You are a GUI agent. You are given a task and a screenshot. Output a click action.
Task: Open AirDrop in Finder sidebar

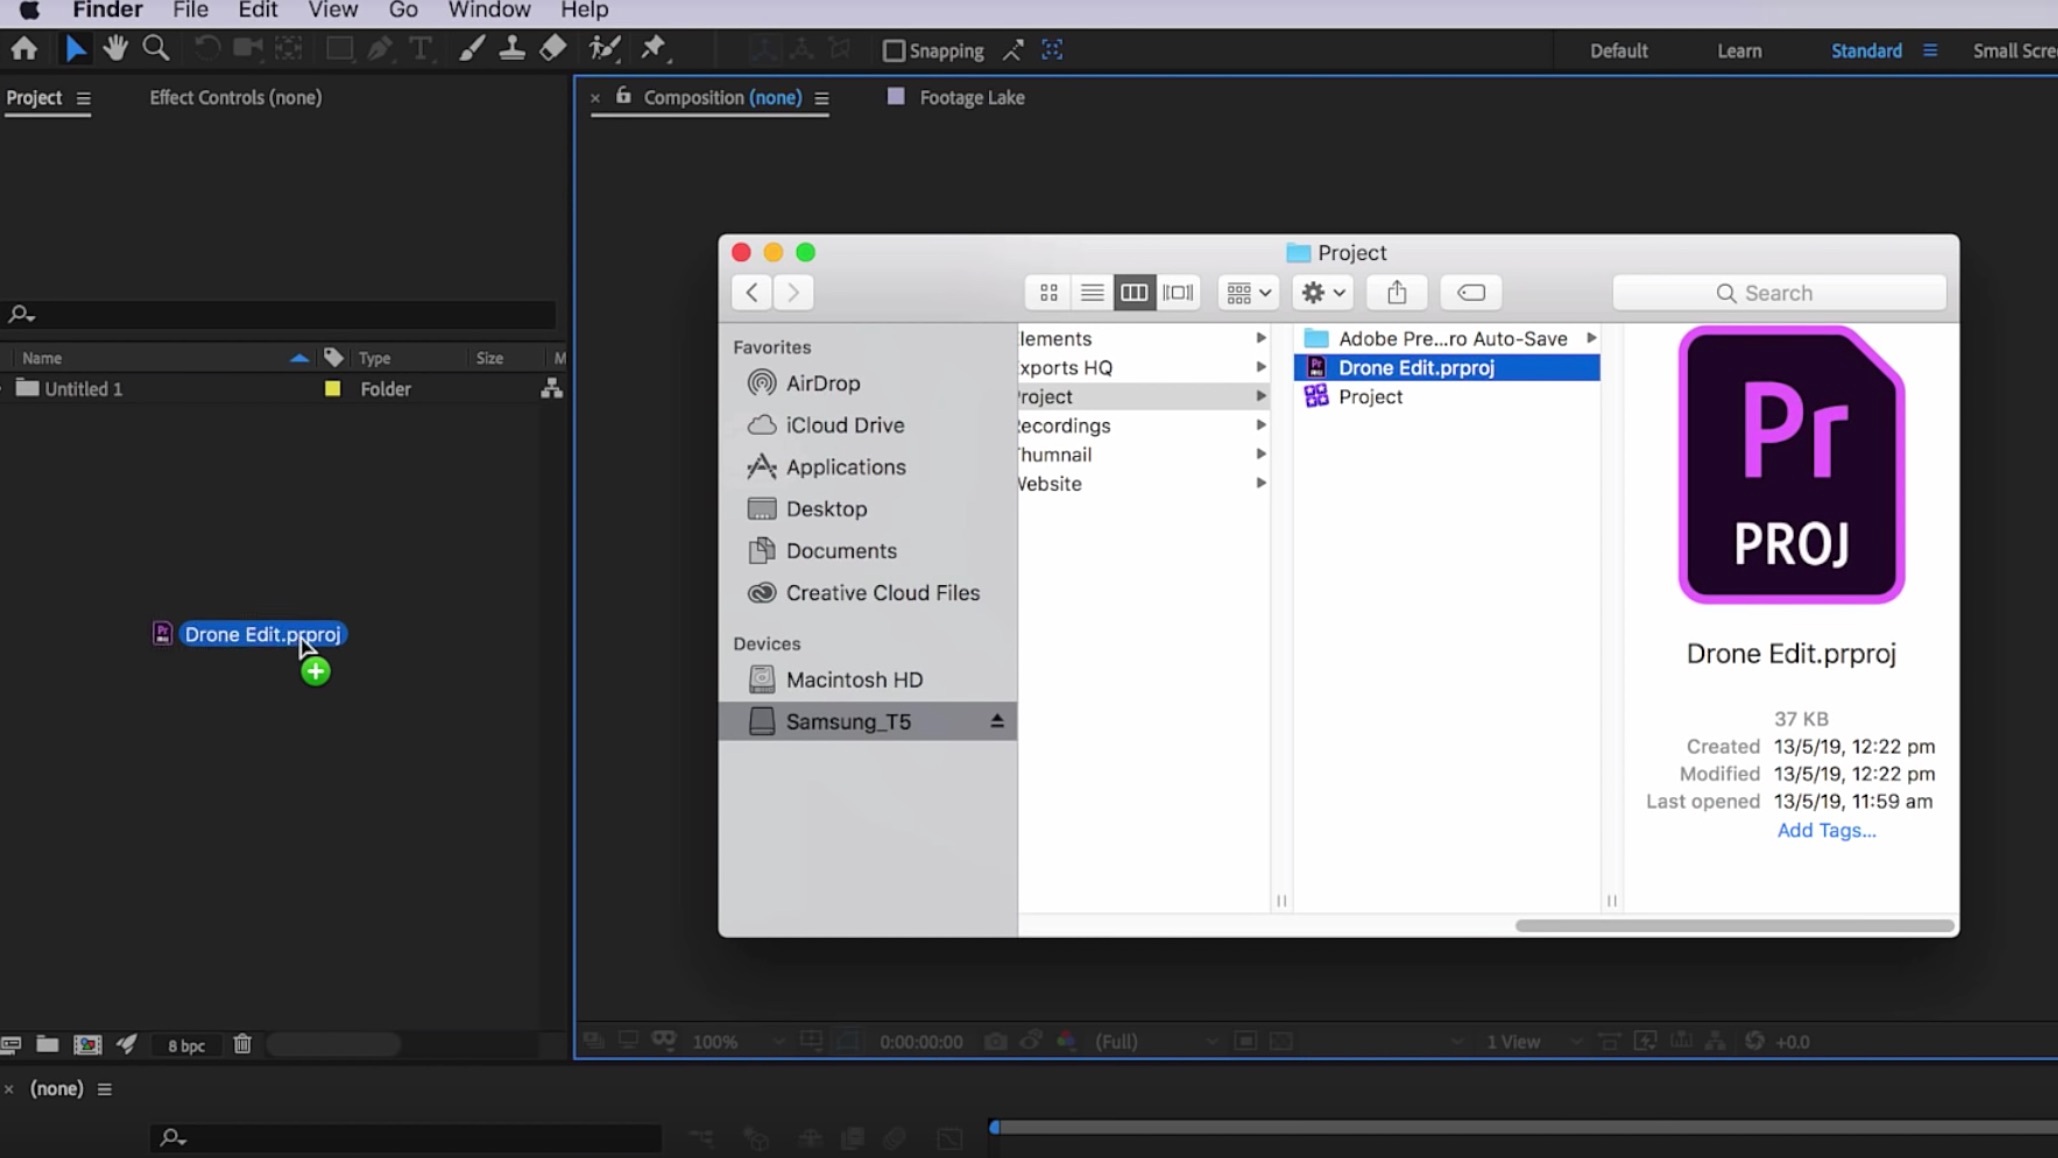(x=822, y=384)
